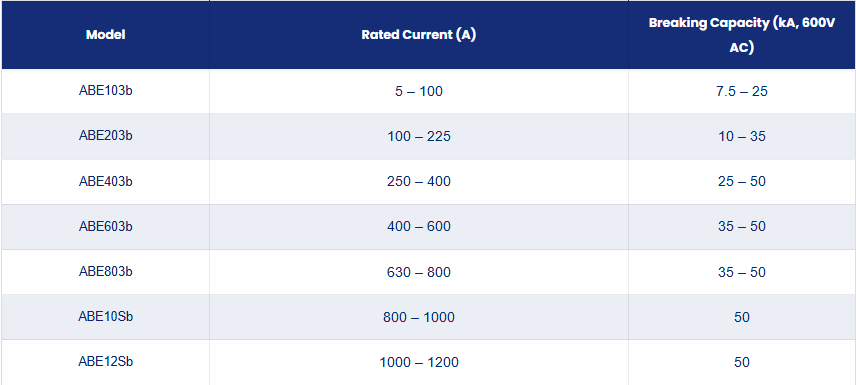Click the 400 – 600 rated current cell
The width and height of the screenshot is (856, 385).
pos(419,227)
